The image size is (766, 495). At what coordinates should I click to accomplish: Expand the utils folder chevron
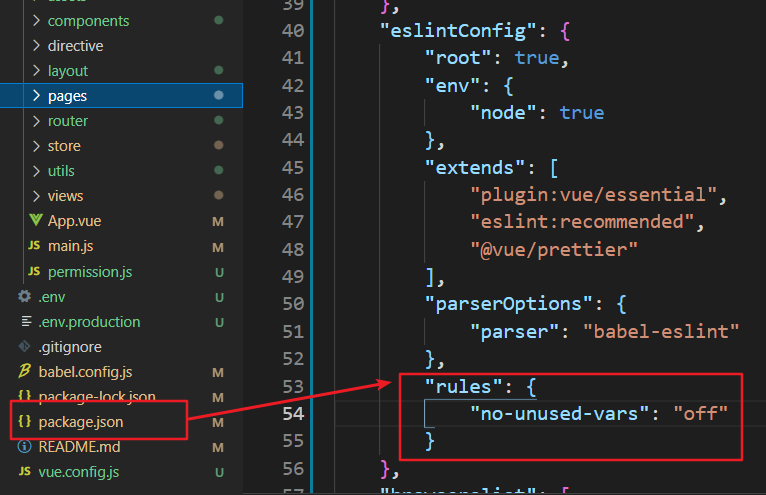pos(36,171)
